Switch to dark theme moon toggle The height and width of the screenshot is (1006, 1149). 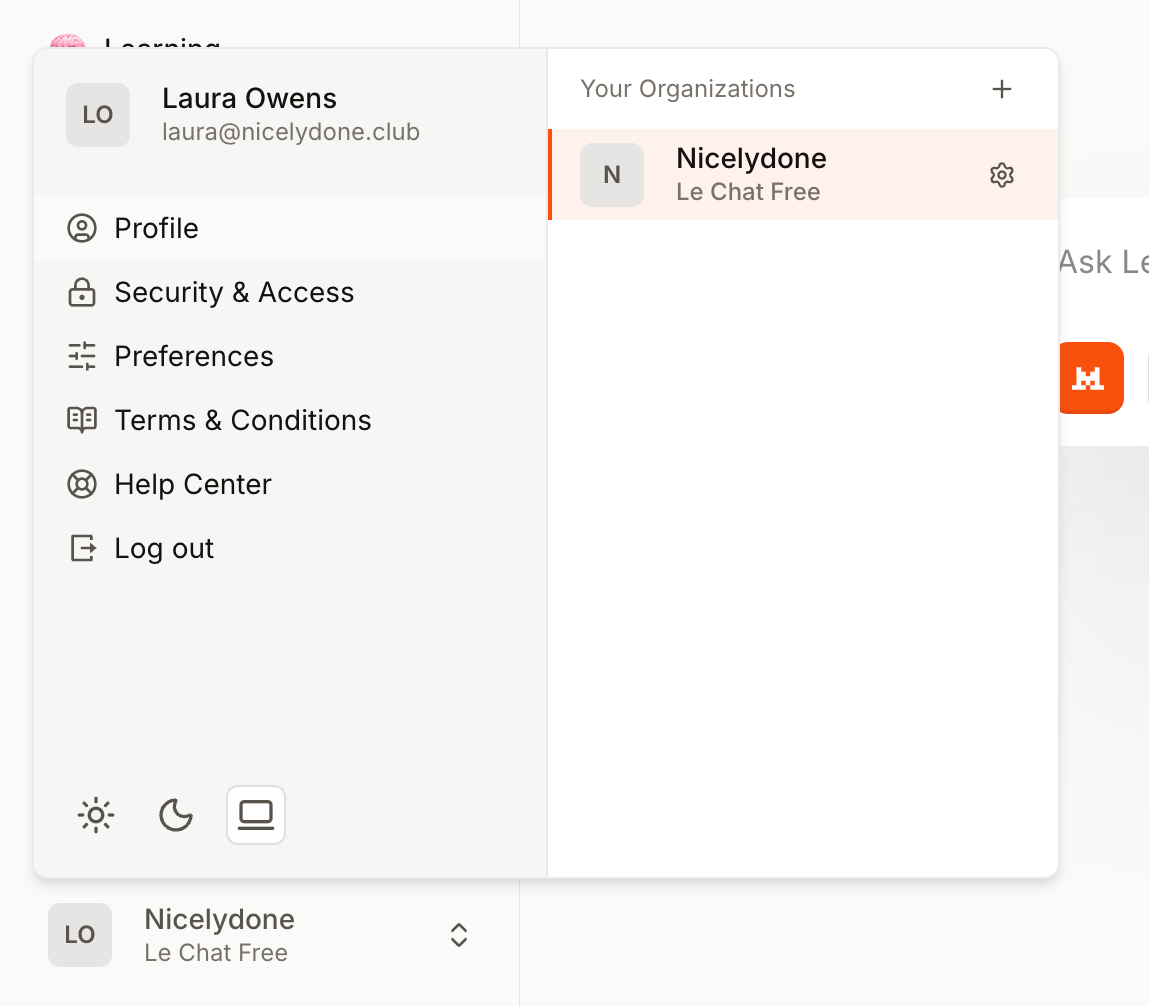[x=176, y=815]
